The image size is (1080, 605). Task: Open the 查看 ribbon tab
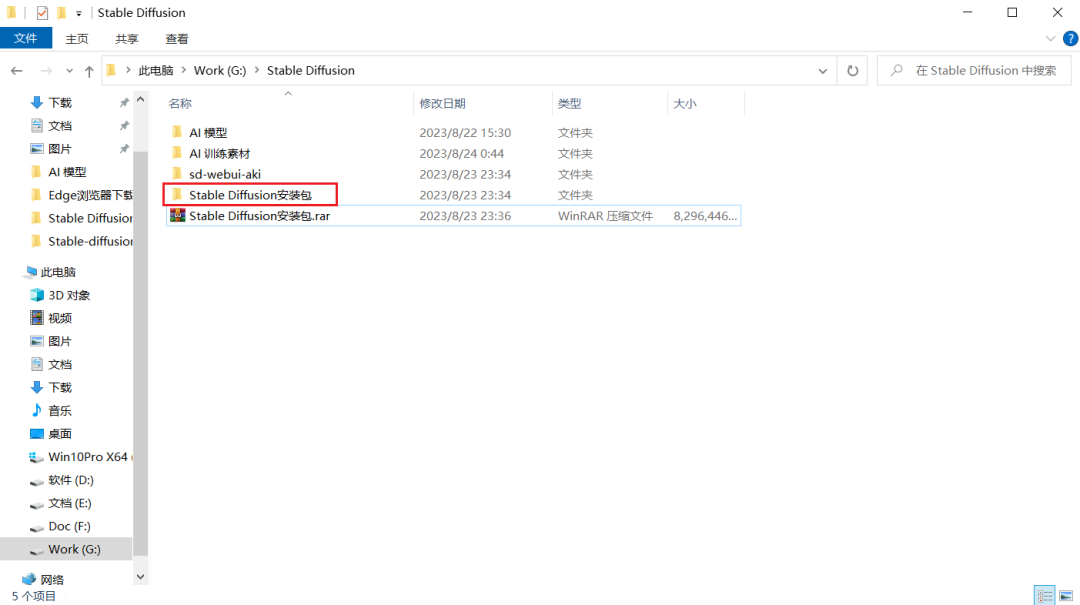177,39
